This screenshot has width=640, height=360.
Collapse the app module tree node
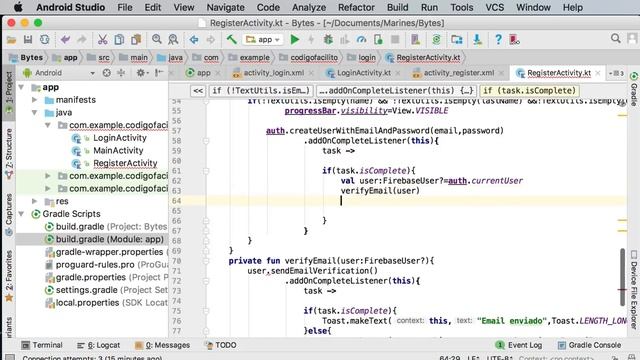pyautogui.click(x=21, y=87)
